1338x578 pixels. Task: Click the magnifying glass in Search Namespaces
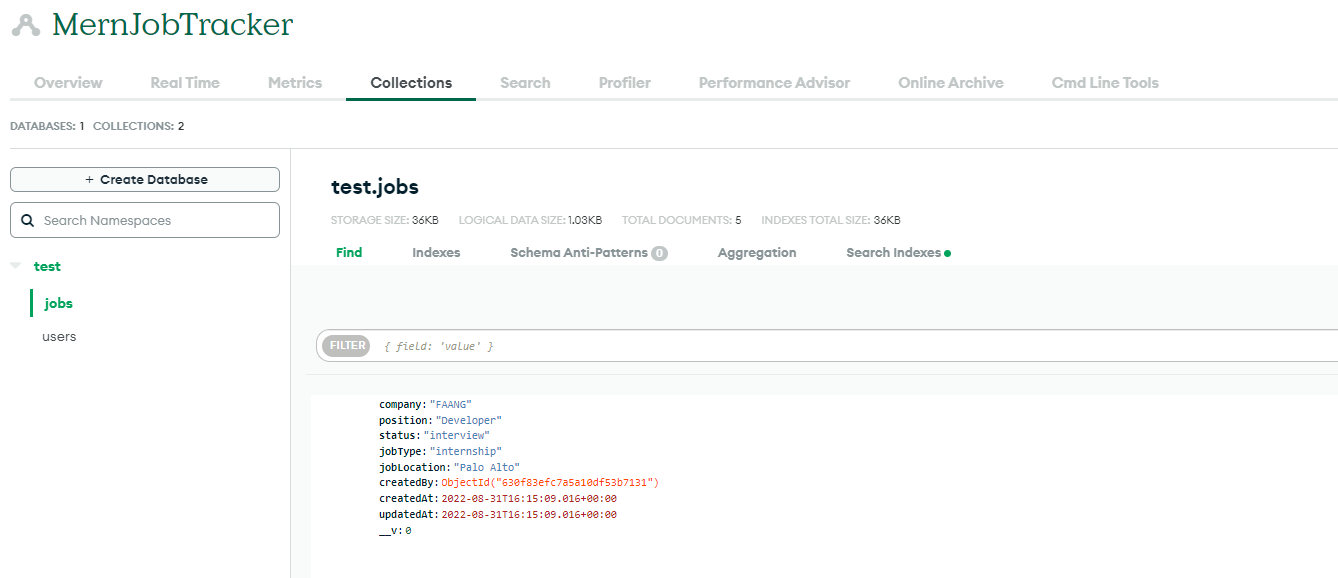tap(27, 219)
